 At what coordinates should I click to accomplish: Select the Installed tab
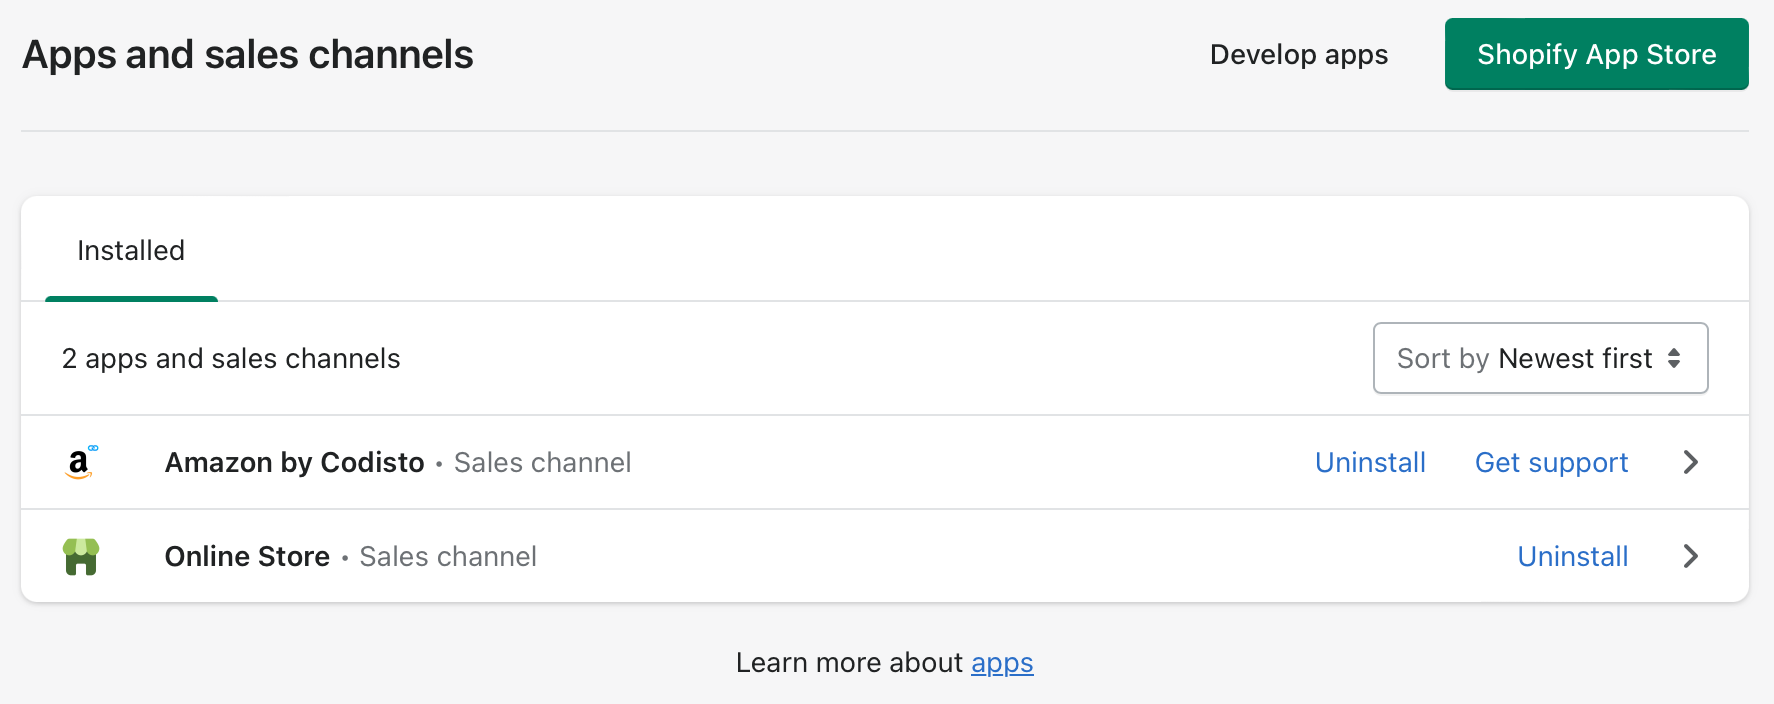131,250
